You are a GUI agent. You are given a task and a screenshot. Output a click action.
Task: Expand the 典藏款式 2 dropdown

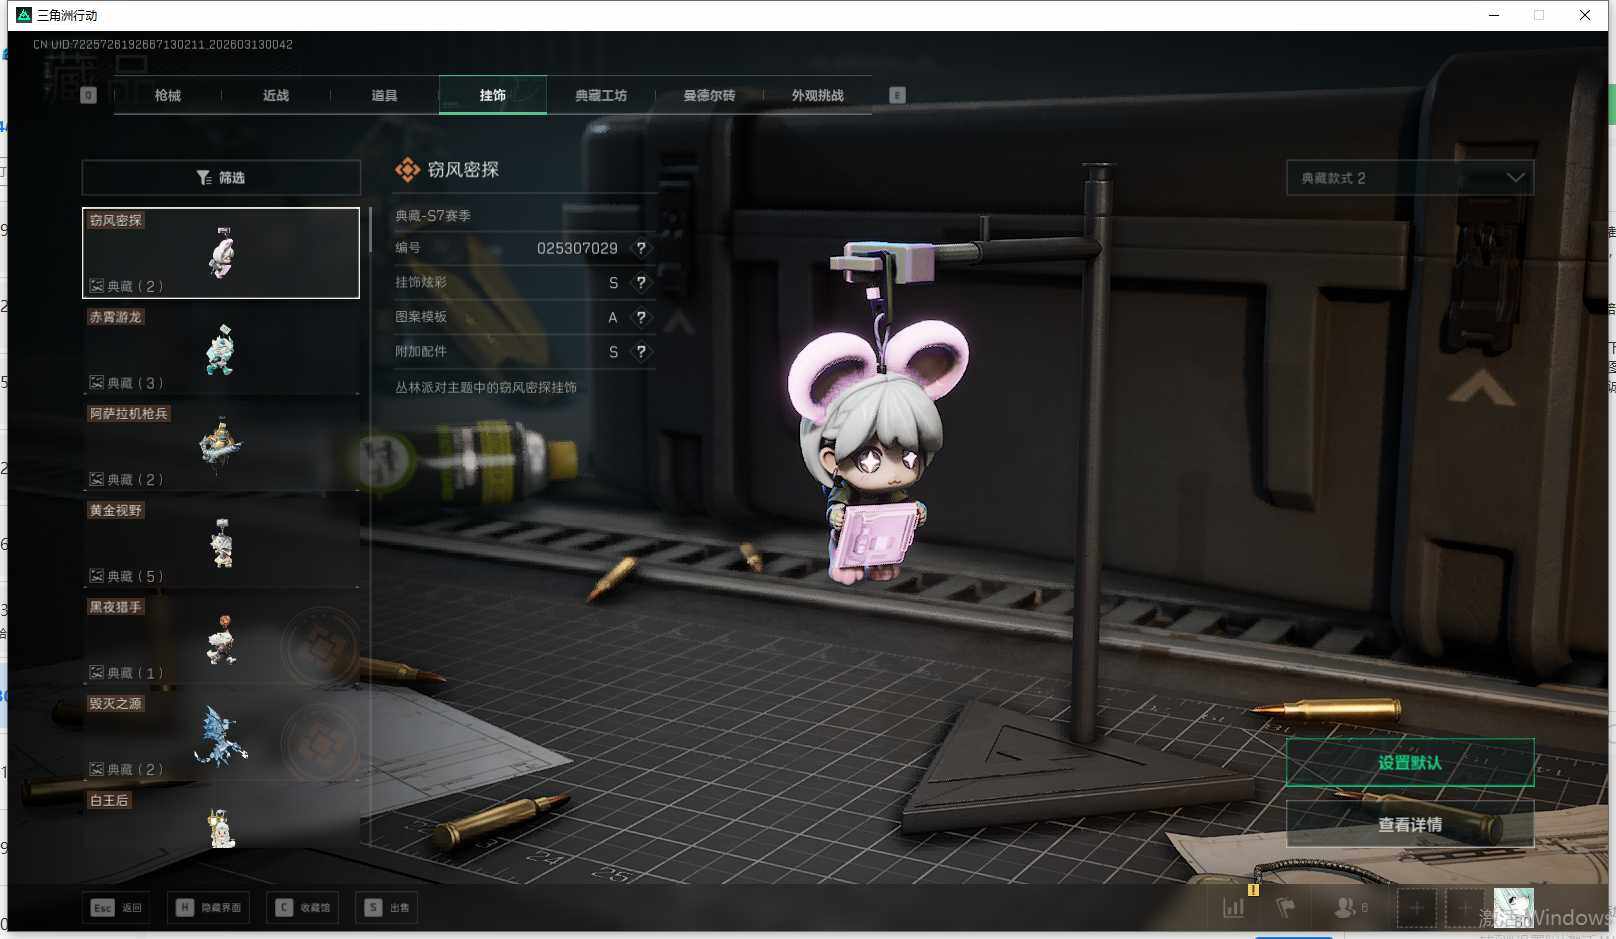tap(1410, 178)
